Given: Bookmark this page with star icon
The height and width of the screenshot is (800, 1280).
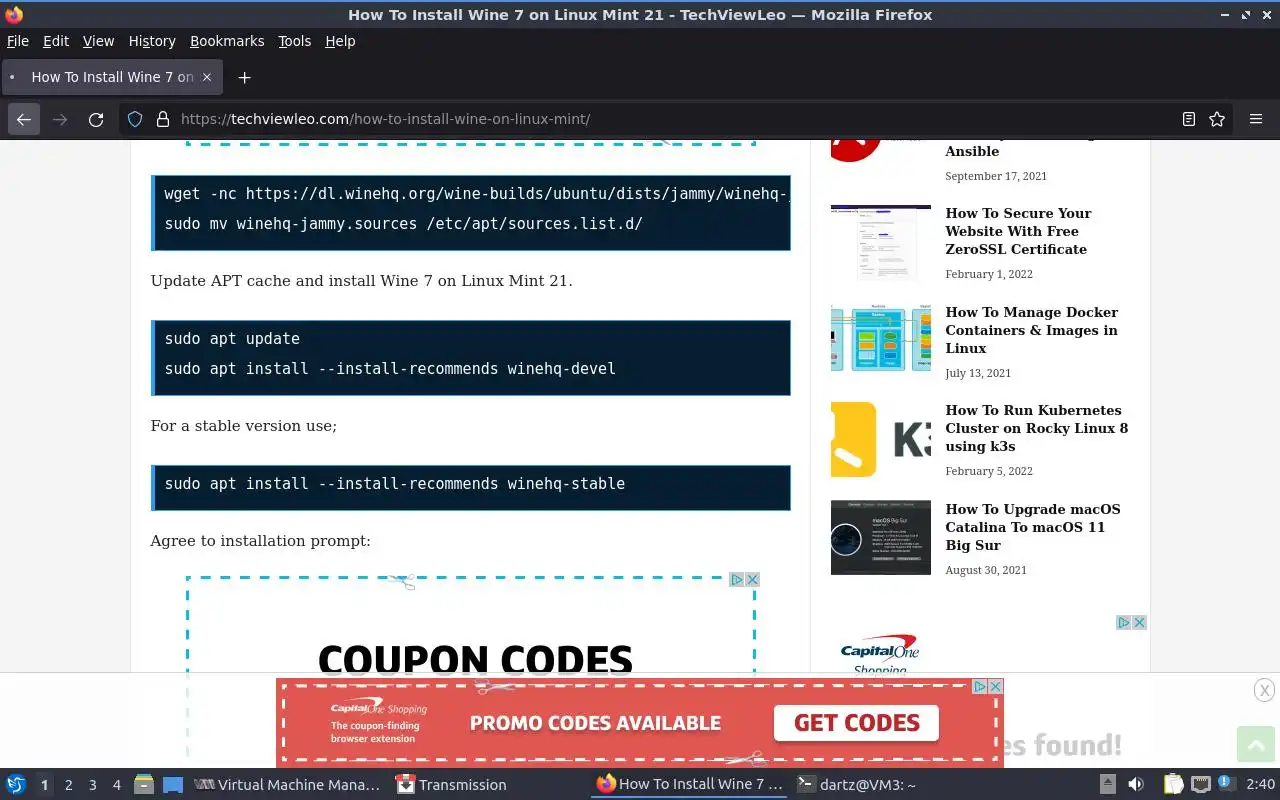Looking at the screenshot, I should pyautogui.click(x=1217, y=119).
